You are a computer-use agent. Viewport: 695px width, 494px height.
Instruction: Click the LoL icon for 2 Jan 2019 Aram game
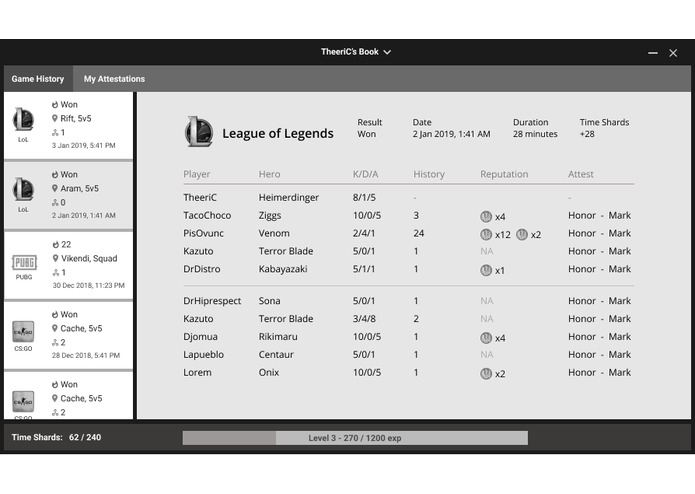pos(23,189)
